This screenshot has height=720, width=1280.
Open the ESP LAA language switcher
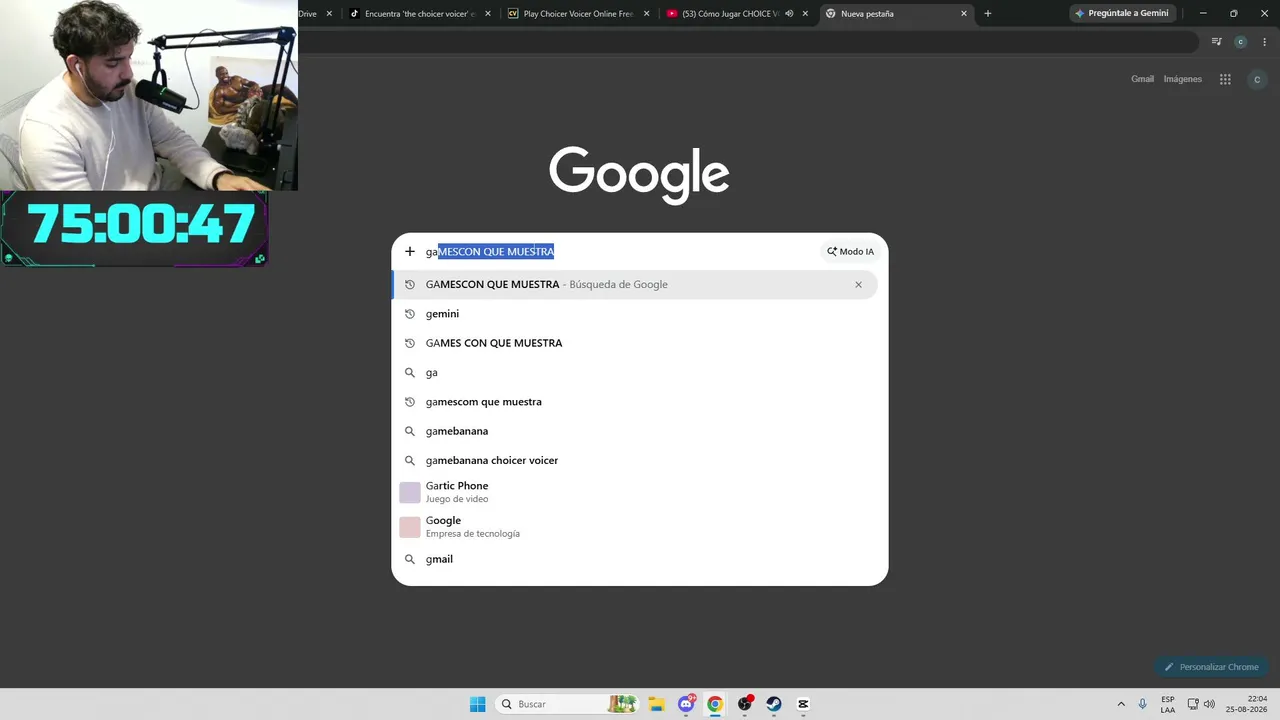(1168, 704)
